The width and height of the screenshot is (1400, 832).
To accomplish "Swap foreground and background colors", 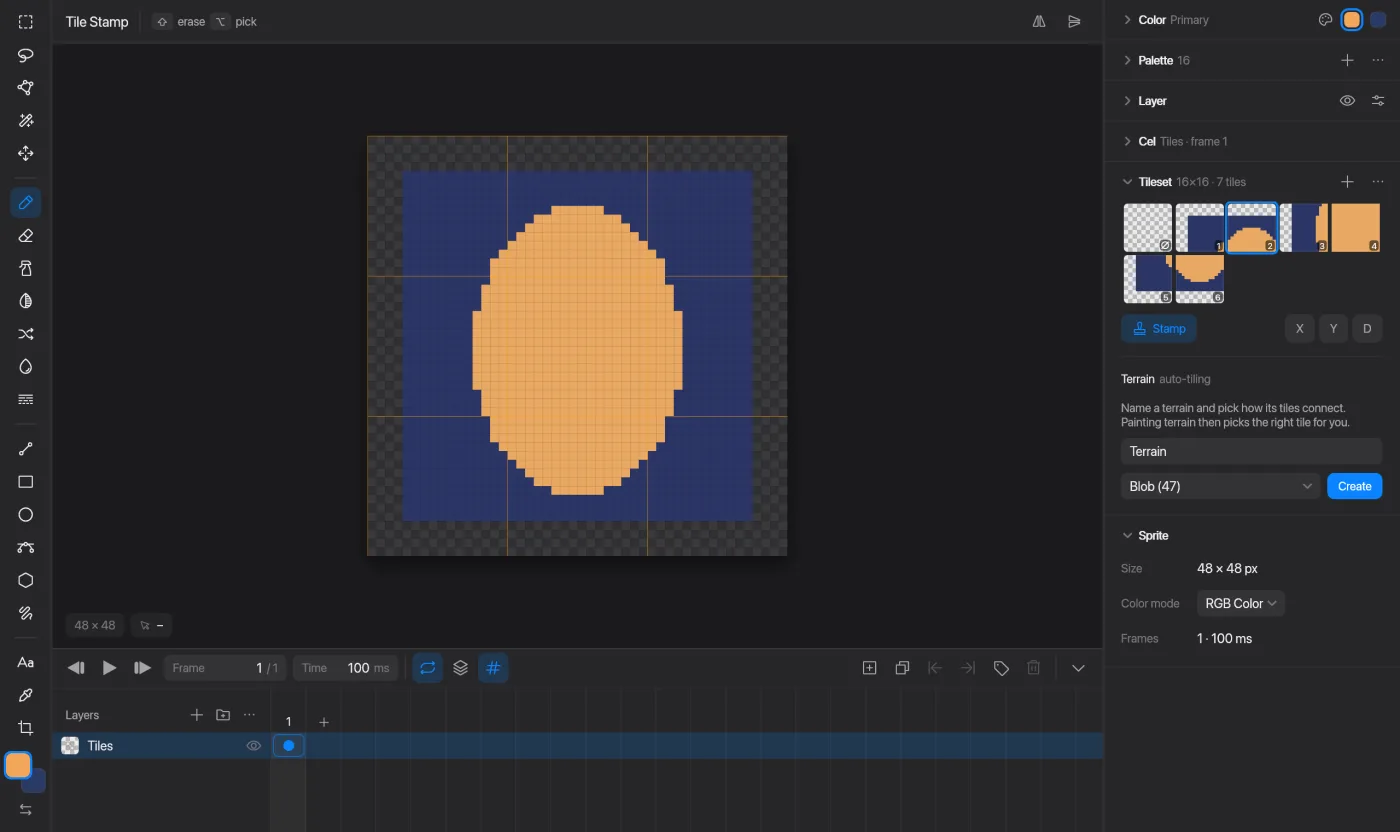I will 26,809.
